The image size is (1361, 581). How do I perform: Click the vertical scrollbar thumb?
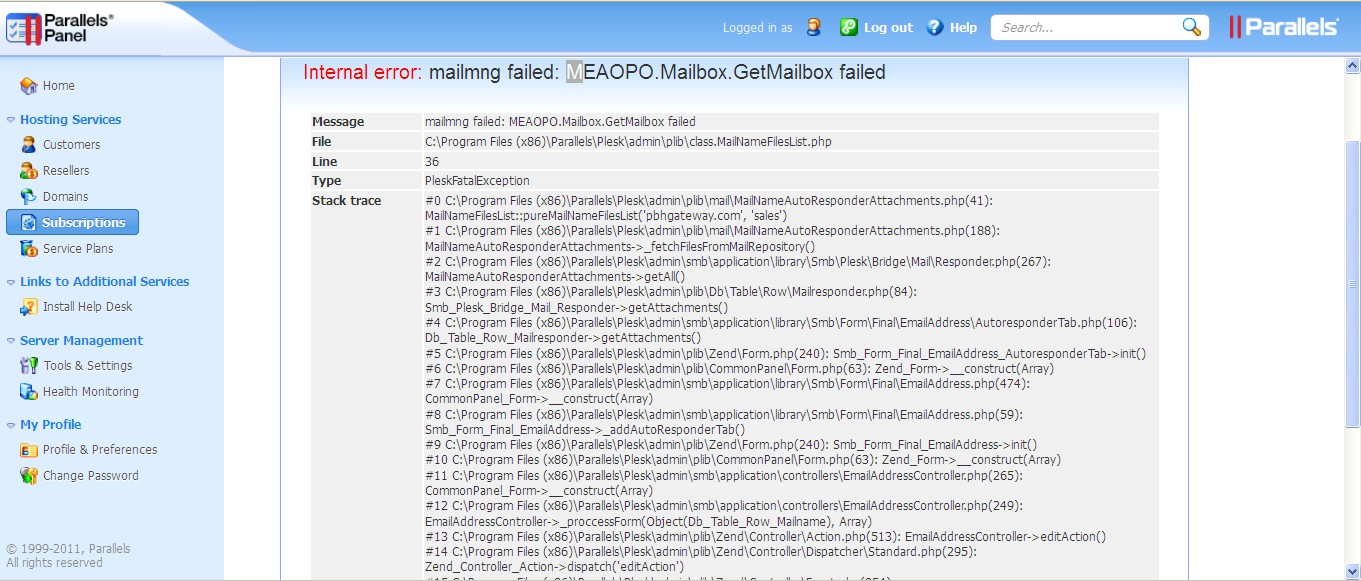coord(1352,285)
